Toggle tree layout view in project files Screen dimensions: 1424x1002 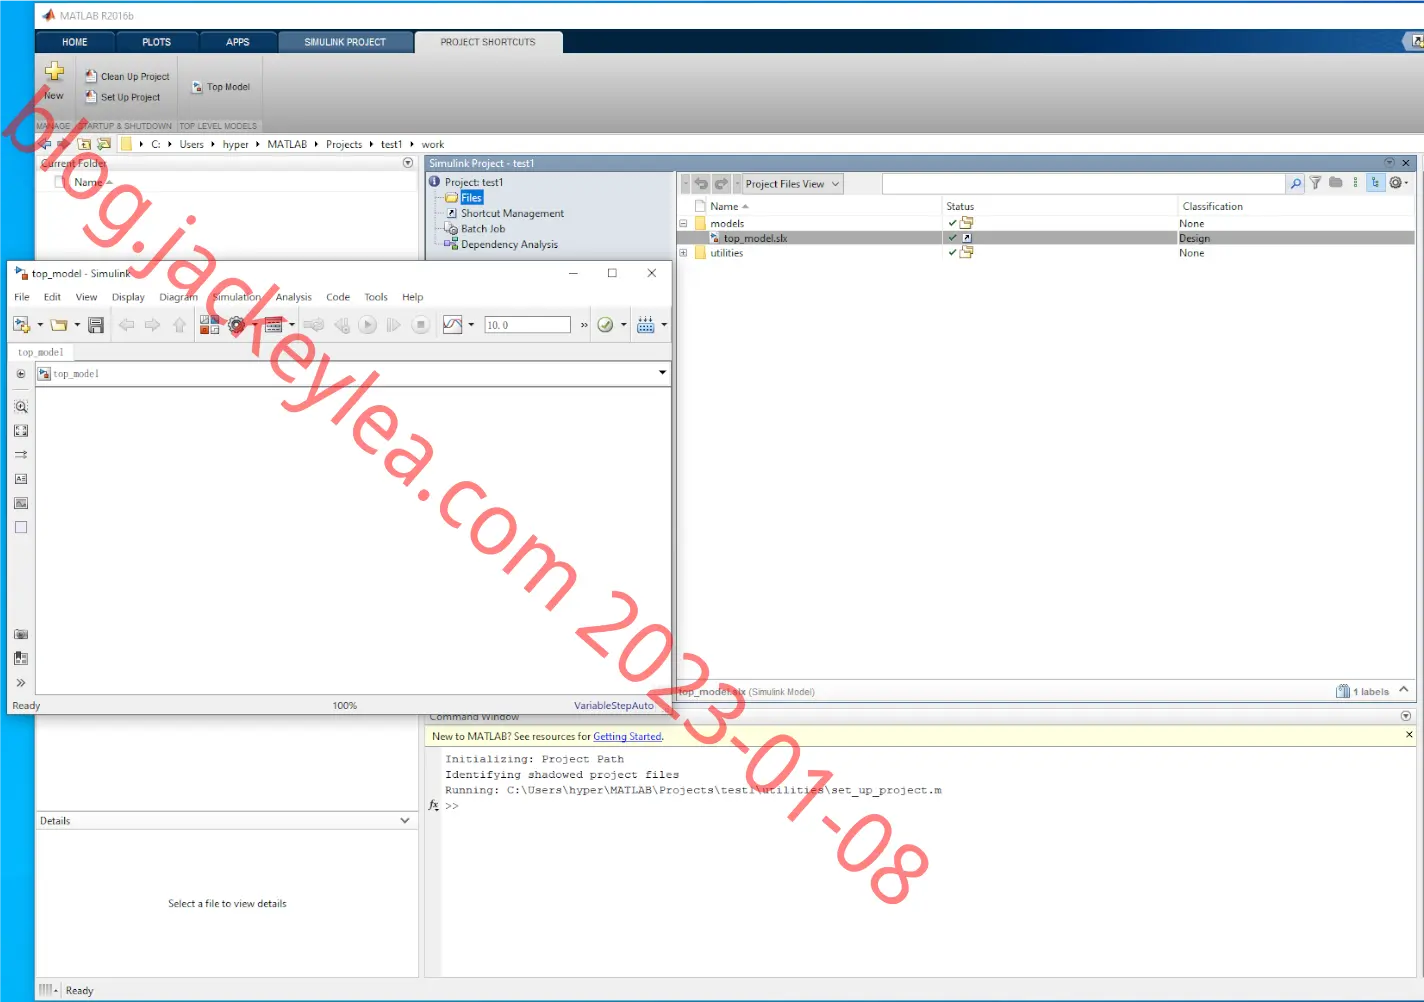pos(1375,183)
